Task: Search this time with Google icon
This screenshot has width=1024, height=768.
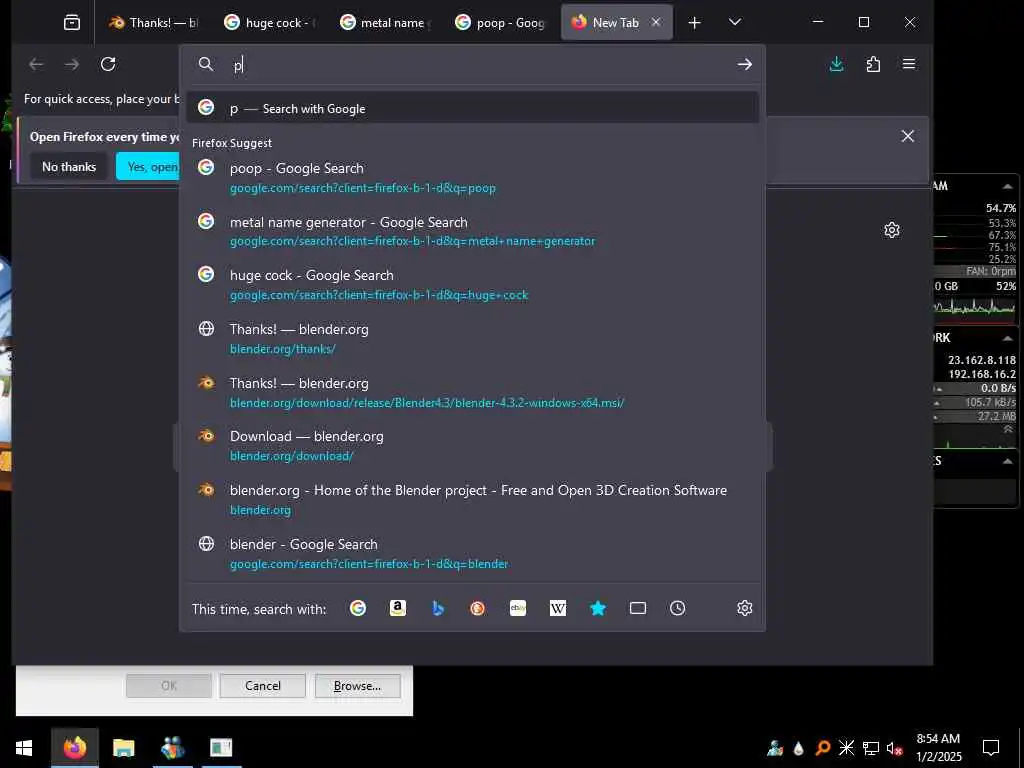Action: coord(358,609)
